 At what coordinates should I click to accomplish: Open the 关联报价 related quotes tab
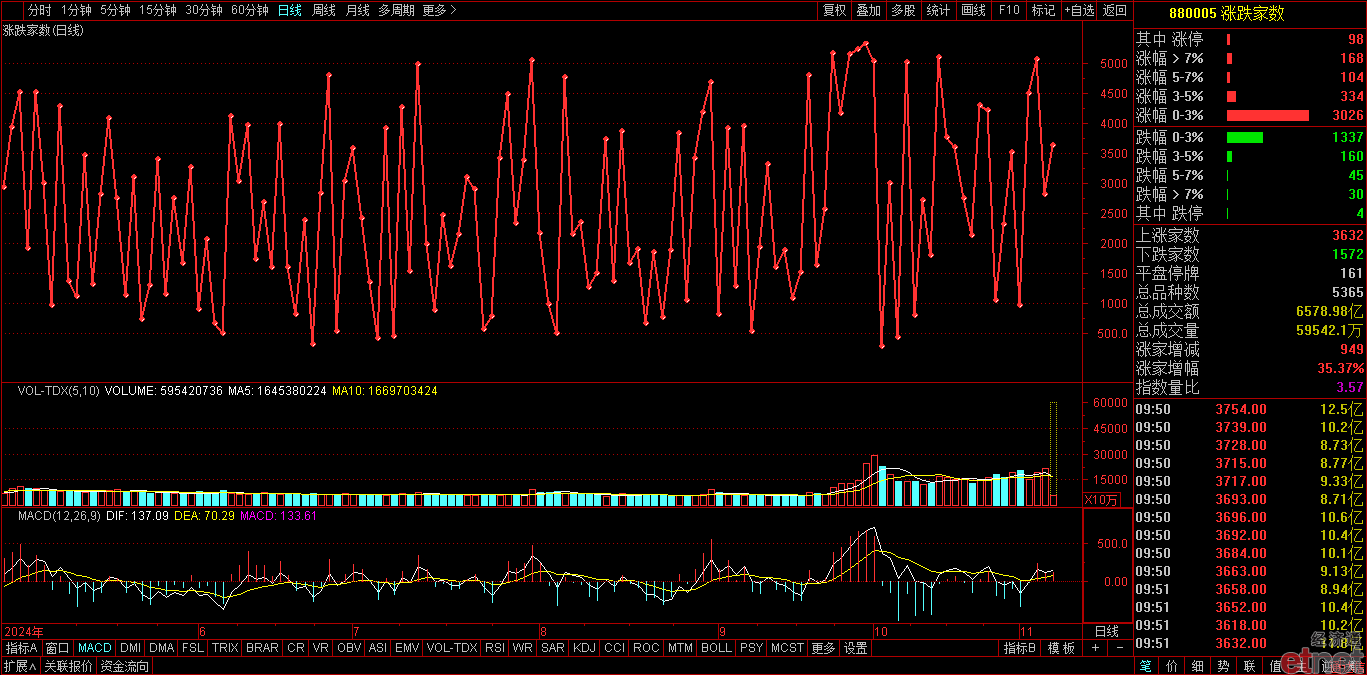click(68, 666)
